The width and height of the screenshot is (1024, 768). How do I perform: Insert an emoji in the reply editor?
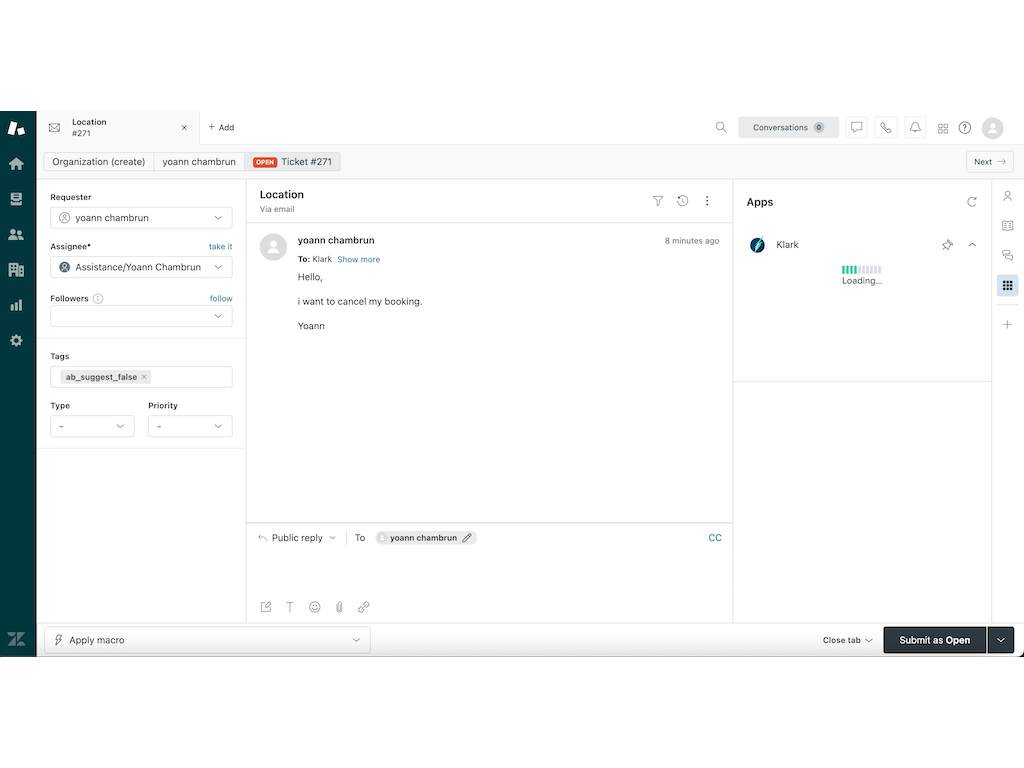coord(315,607)
